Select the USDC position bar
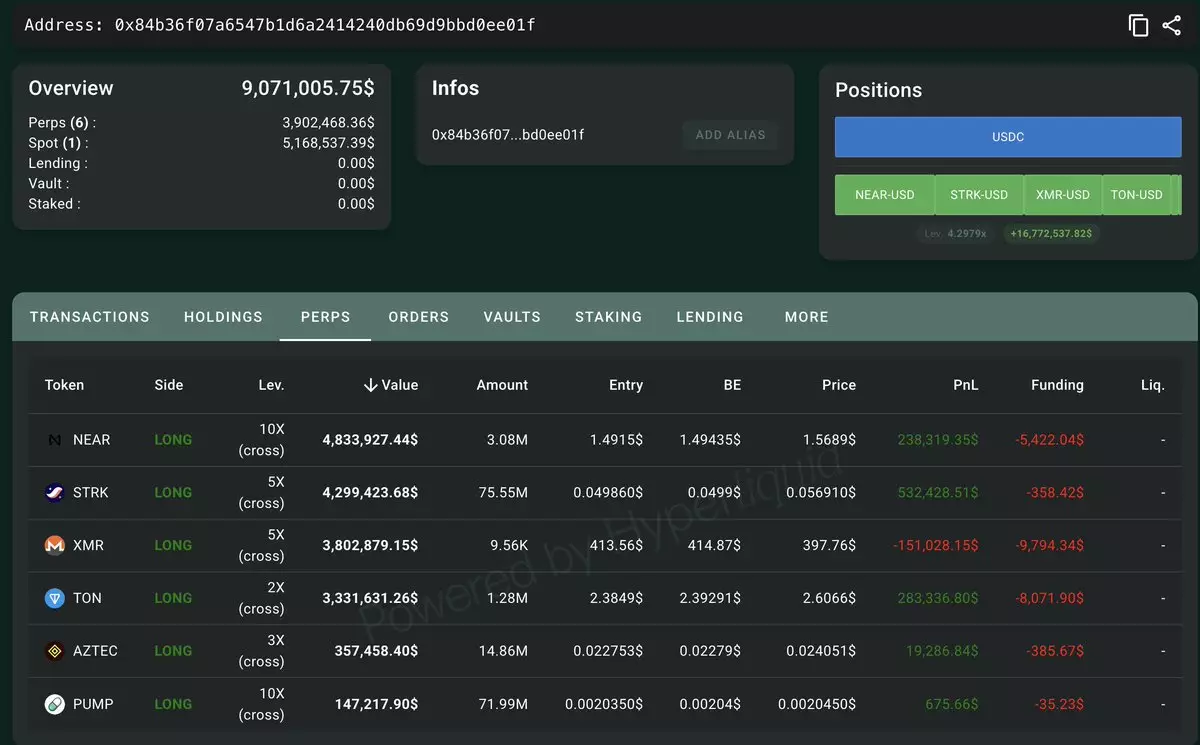Screen dimensions: 1200x745 pos(1008,137)
